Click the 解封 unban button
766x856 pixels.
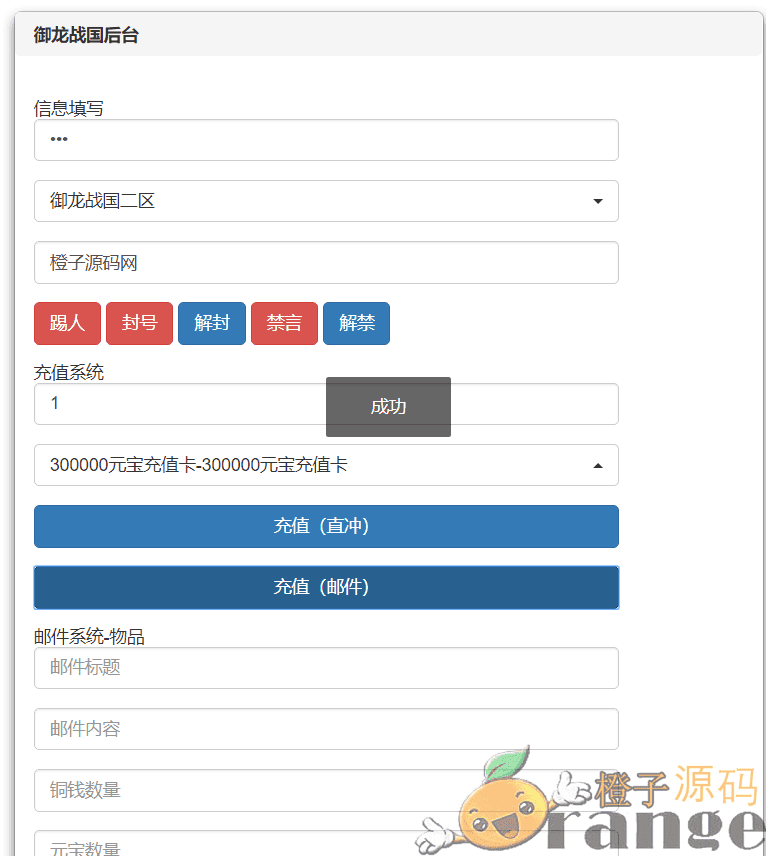[212, 323]
